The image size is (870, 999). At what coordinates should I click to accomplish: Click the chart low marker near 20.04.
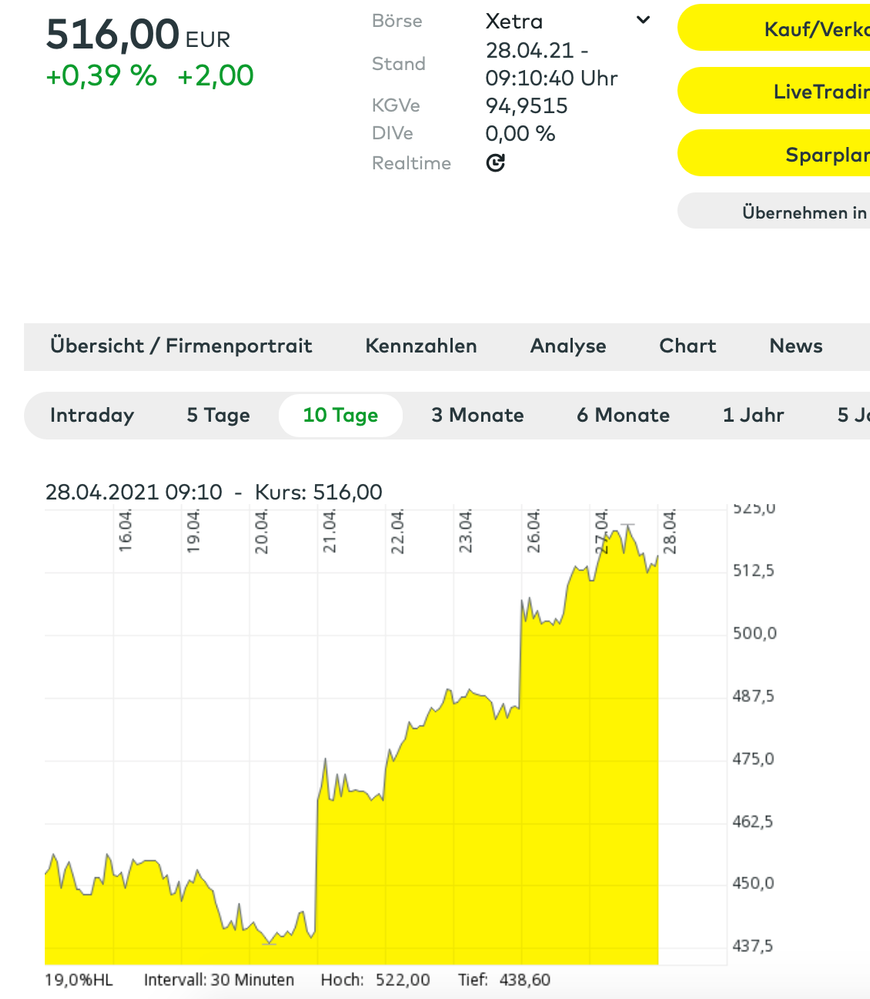pyautogui.click(x=268, y=942)
